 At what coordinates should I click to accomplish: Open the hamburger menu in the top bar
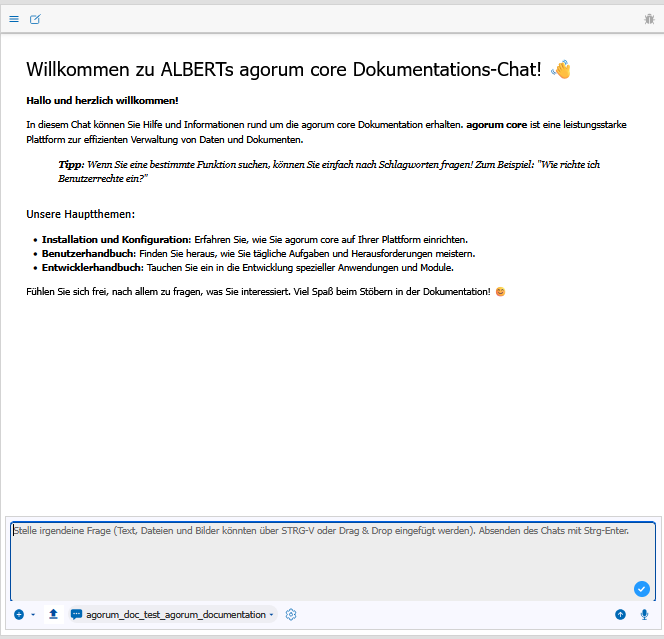coord(14,19)
